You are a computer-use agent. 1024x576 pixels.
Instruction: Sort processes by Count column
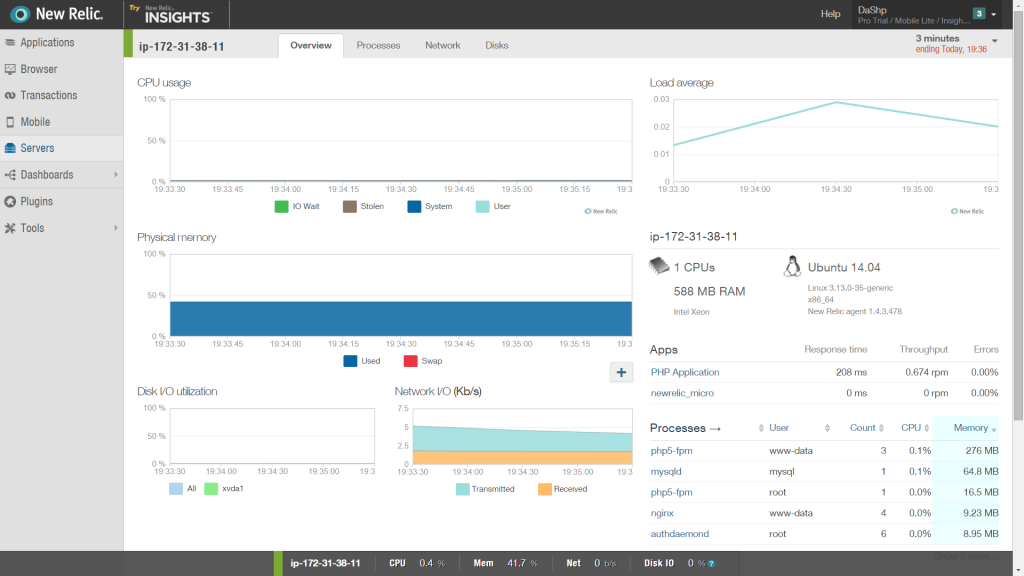(867, 428)
